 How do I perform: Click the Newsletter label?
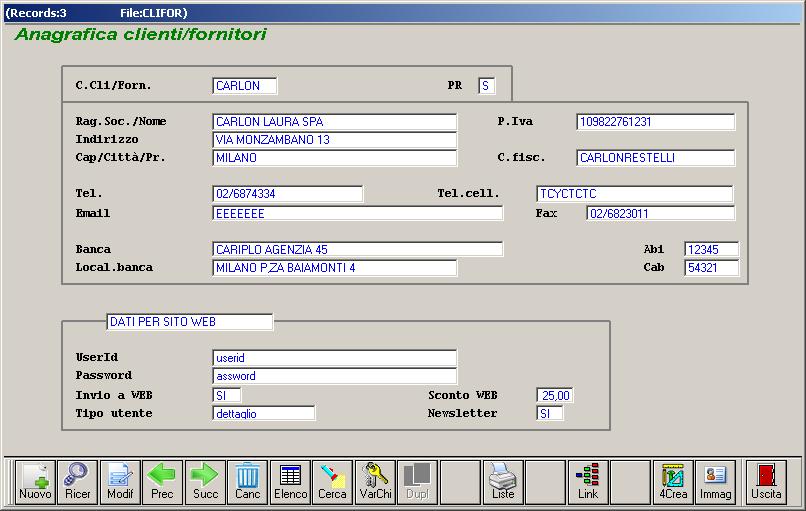click(x=462, y=413)
